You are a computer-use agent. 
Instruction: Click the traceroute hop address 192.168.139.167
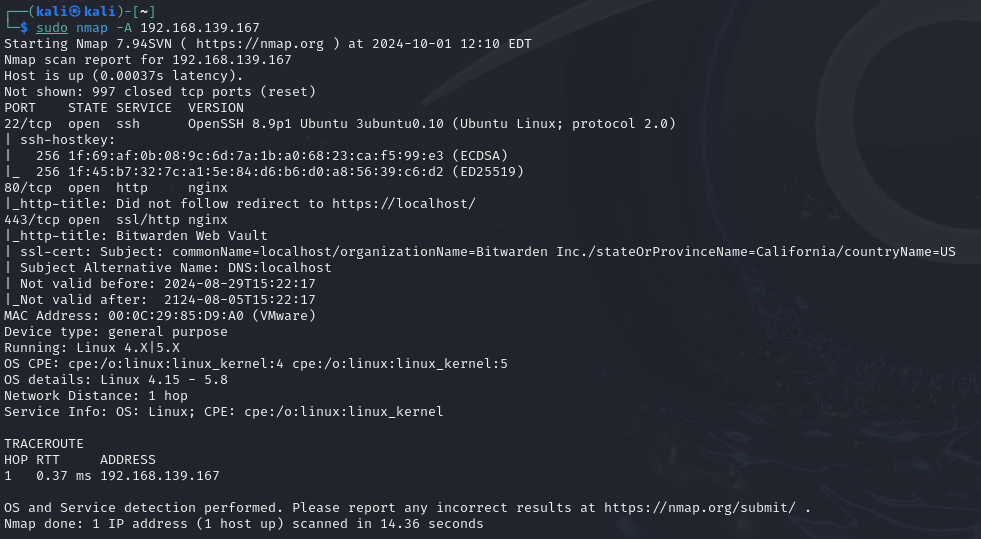[x=160, y=476]
